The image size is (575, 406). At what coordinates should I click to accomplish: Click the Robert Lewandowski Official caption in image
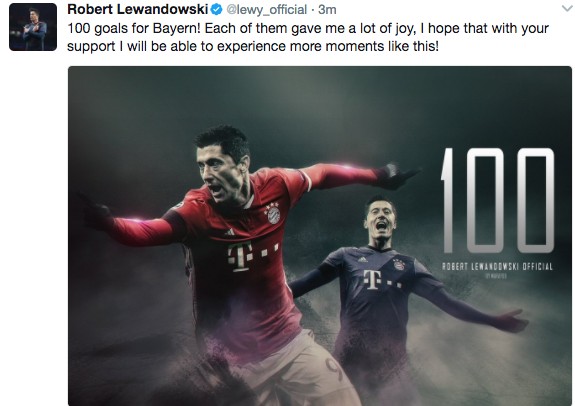pos(497,267)
